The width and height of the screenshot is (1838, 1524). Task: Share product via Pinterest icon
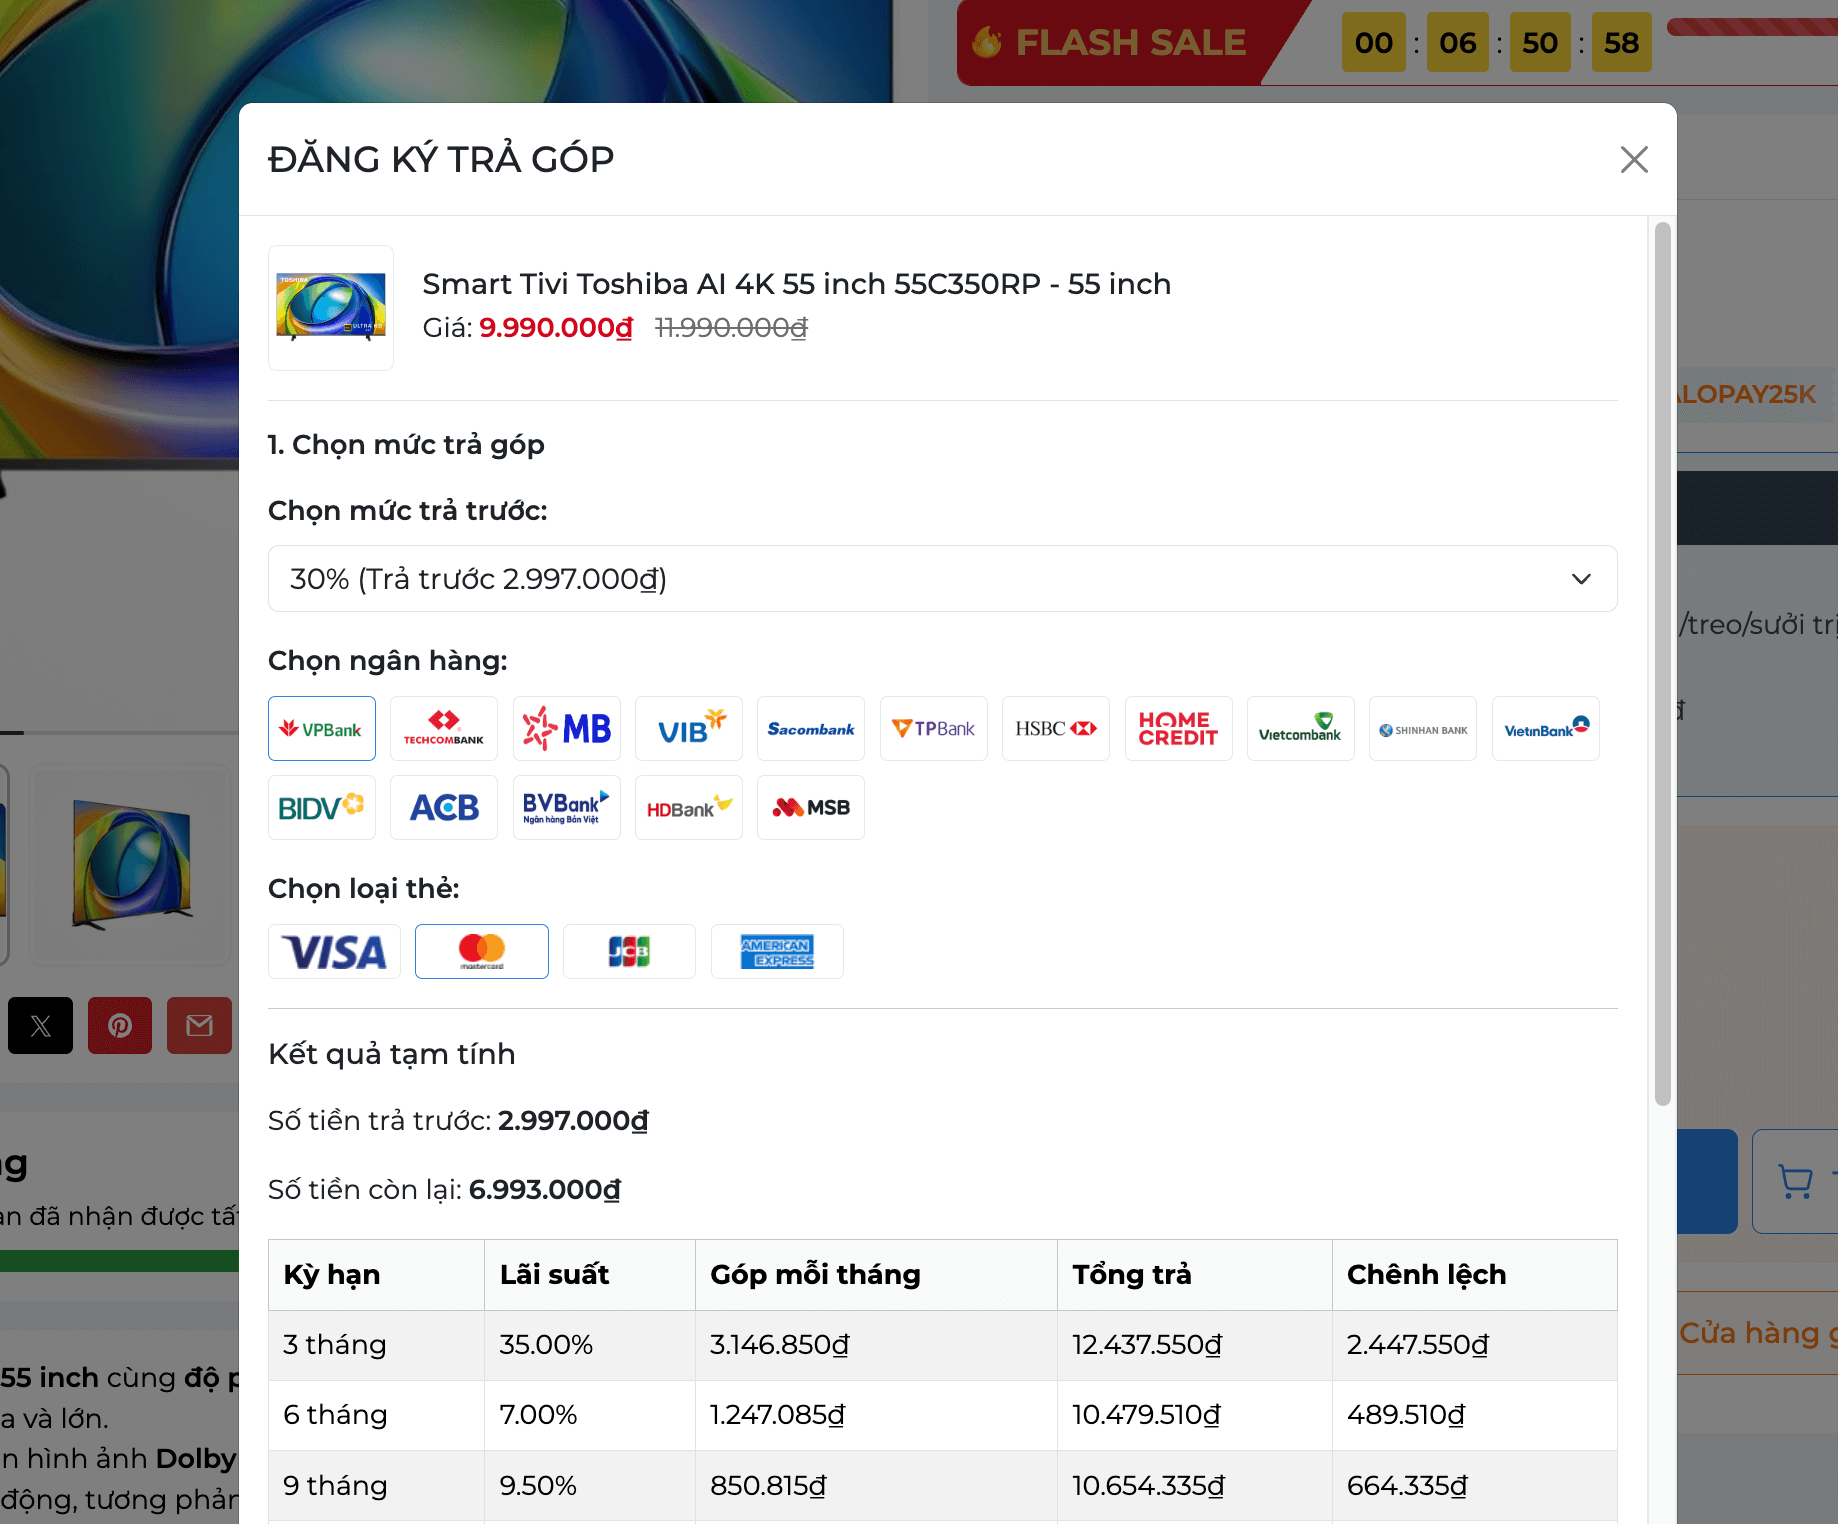(120, 1025)
